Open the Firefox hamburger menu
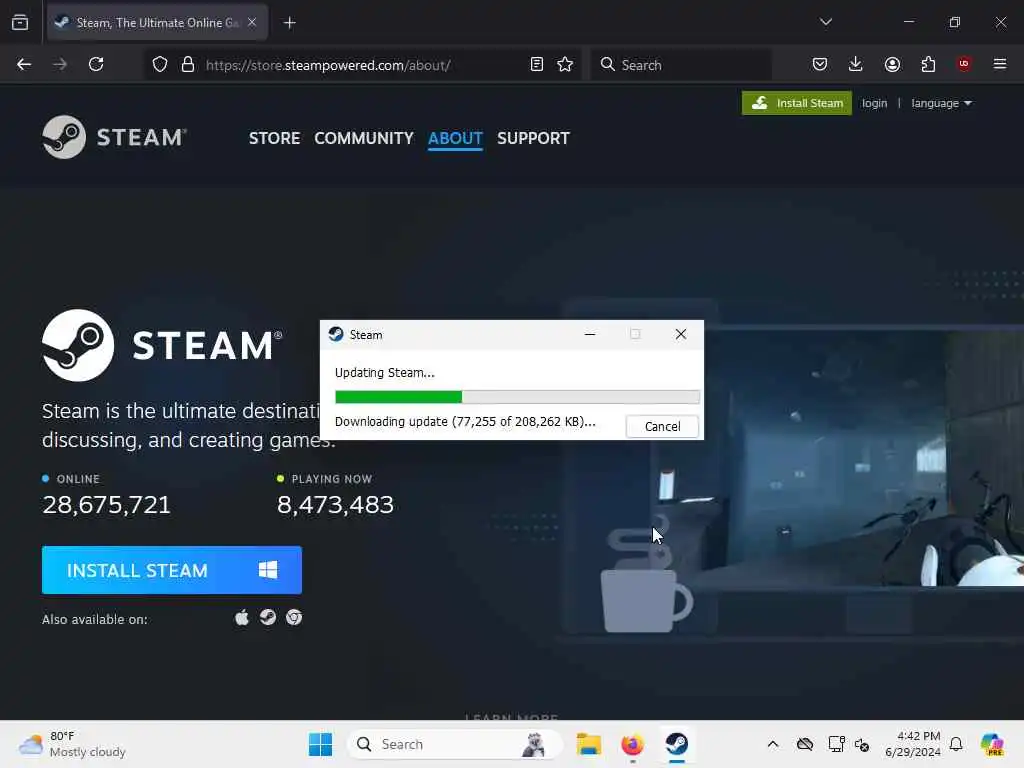Viewport: 1024px width, 768px height. pyautogui.click(x=1000, y=64)
